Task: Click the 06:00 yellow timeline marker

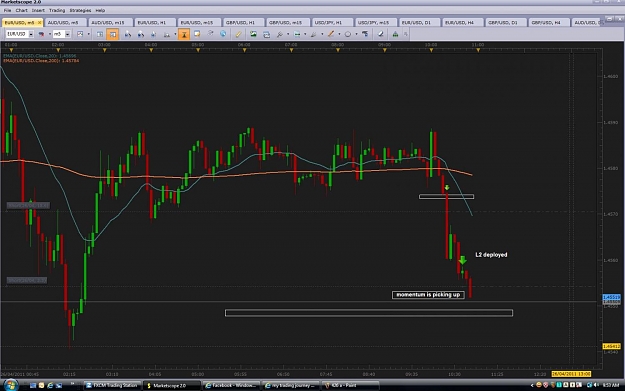Action: pos(244,50)
